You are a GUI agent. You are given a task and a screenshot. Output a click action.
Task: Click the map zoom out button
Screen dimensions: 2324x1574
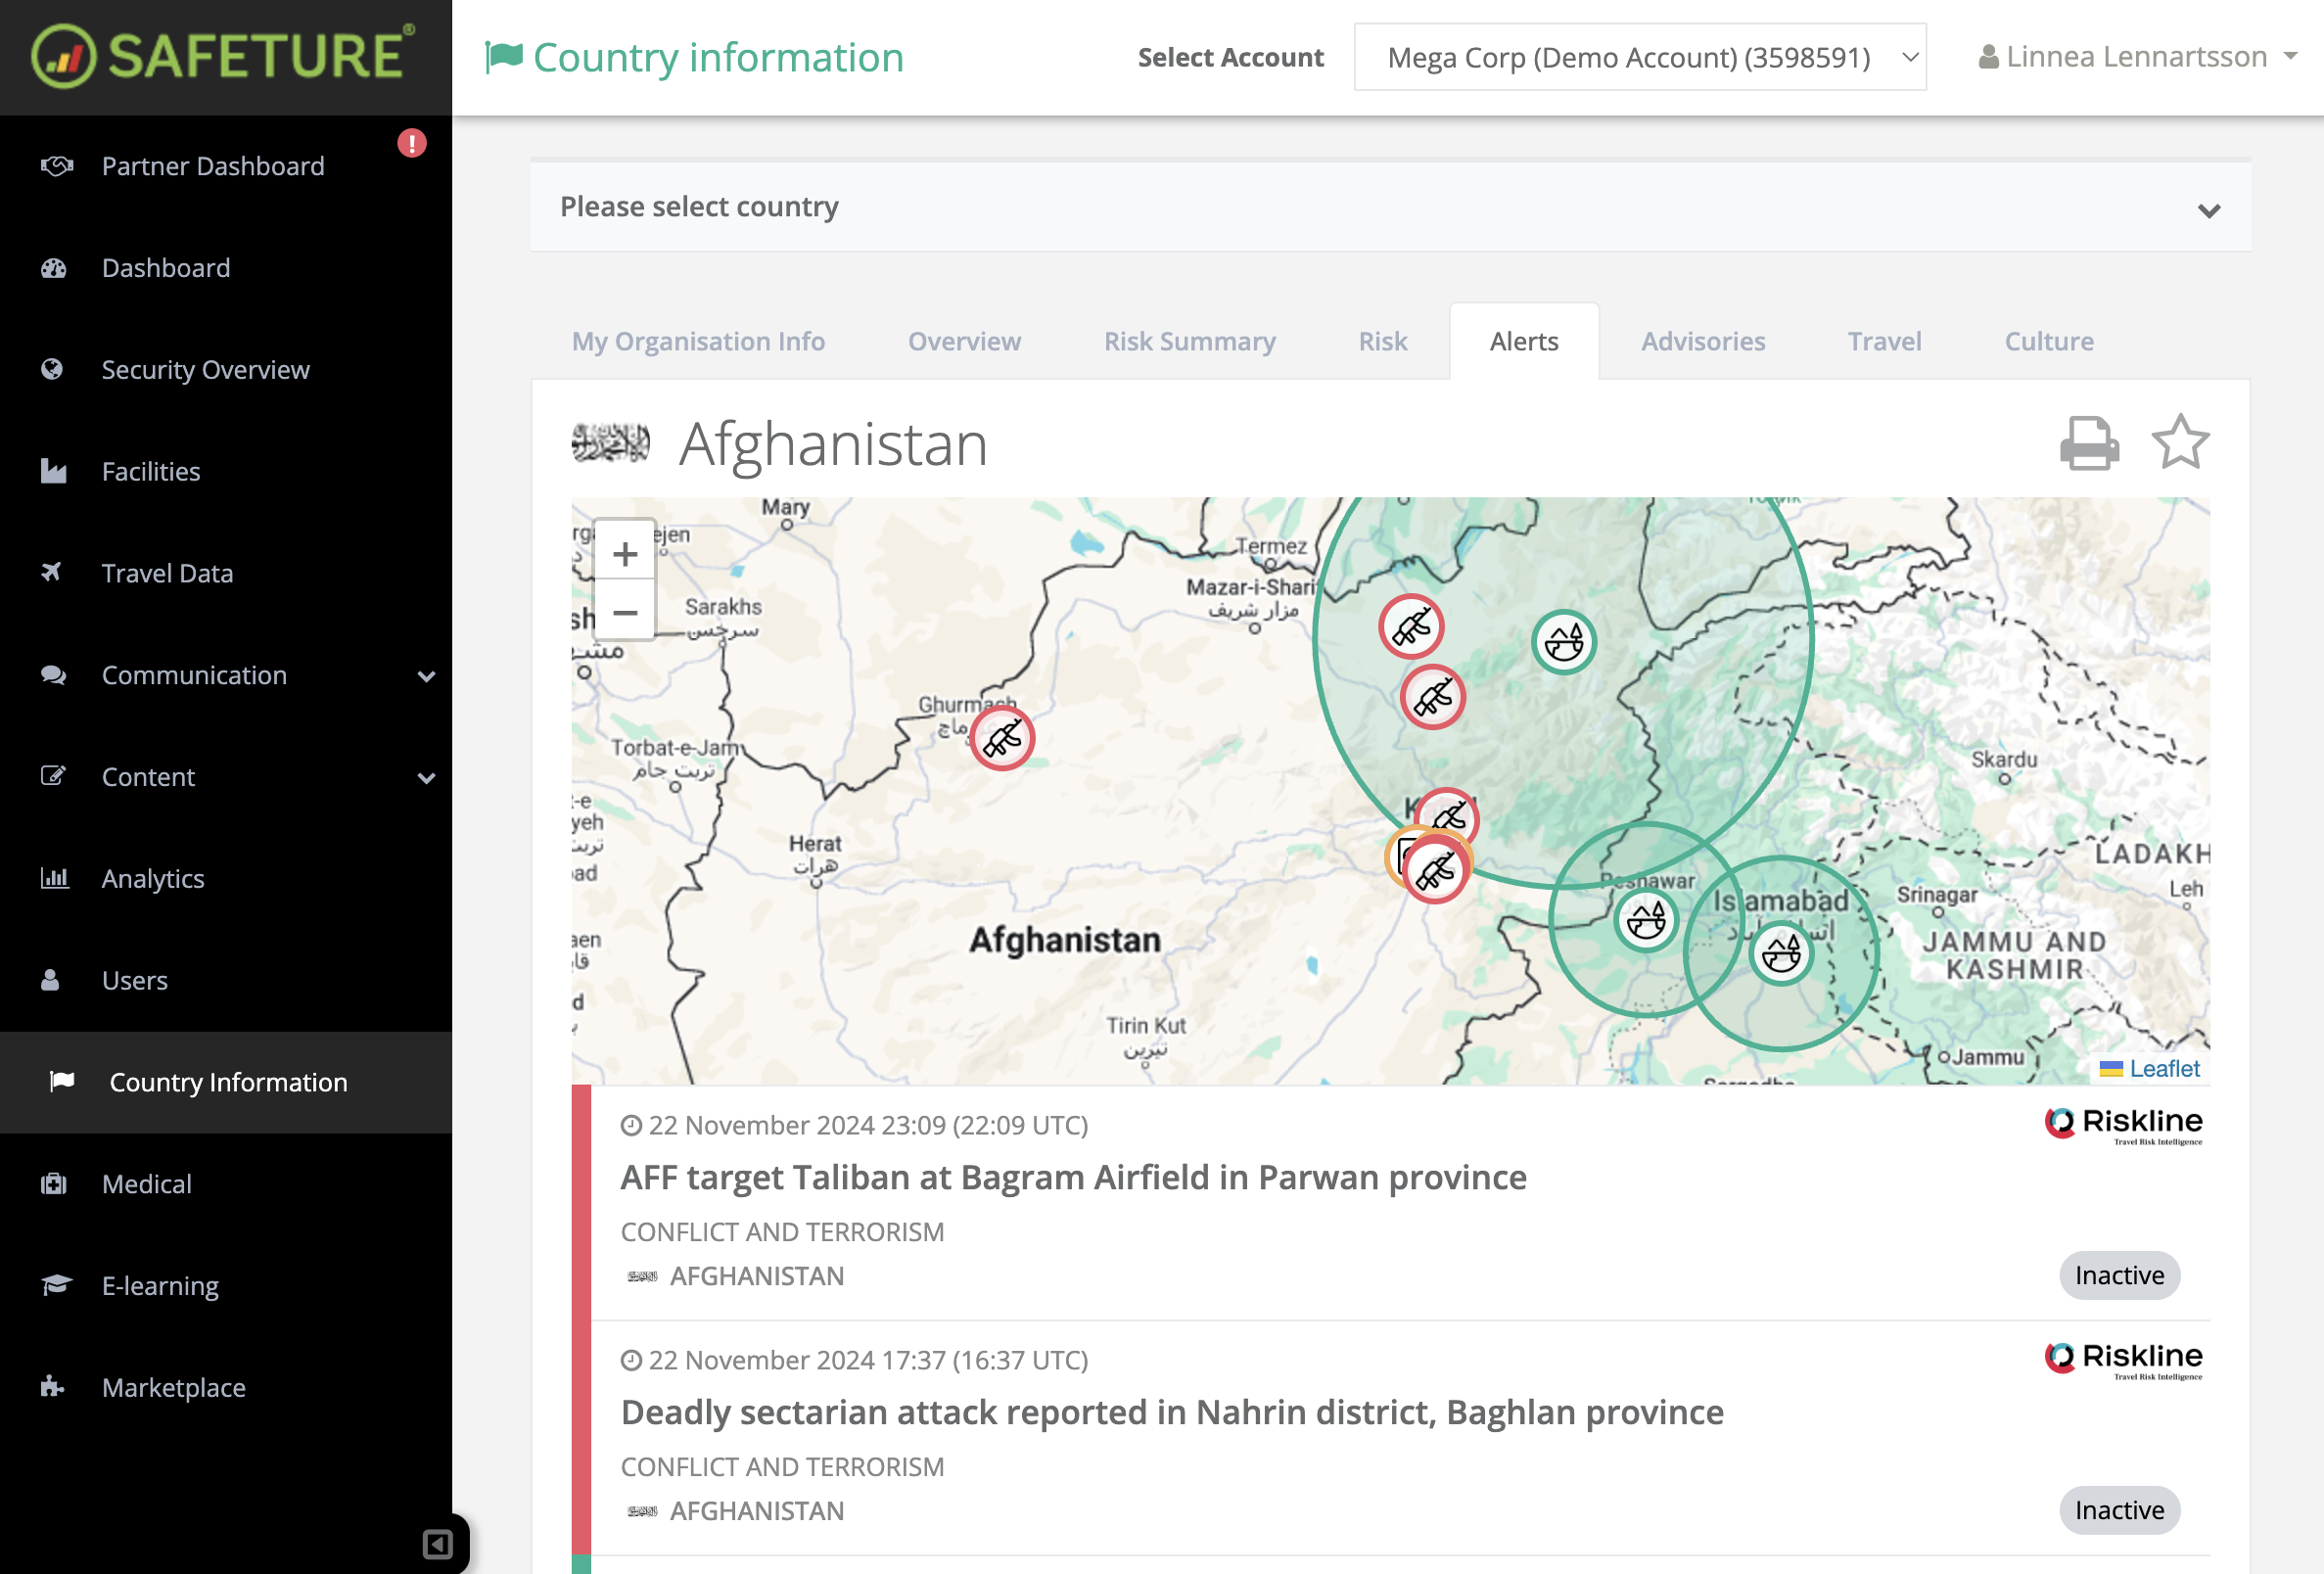tap(625, 612)
